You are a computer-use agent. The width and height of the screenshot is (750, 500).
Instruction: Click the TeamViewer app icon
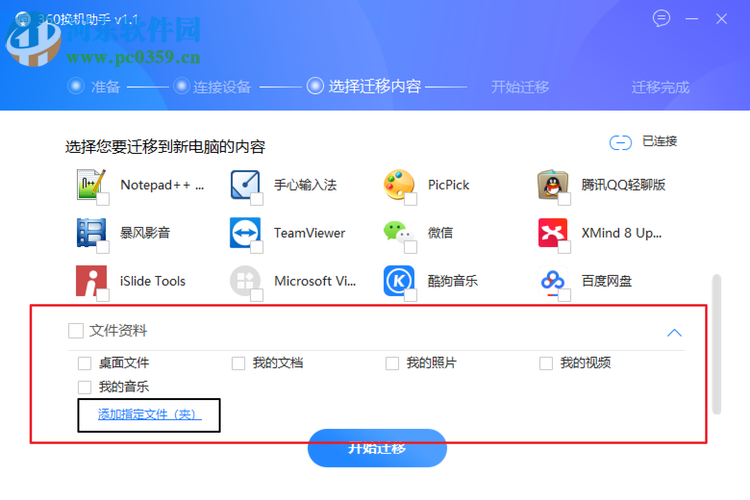tap(245, 233)
